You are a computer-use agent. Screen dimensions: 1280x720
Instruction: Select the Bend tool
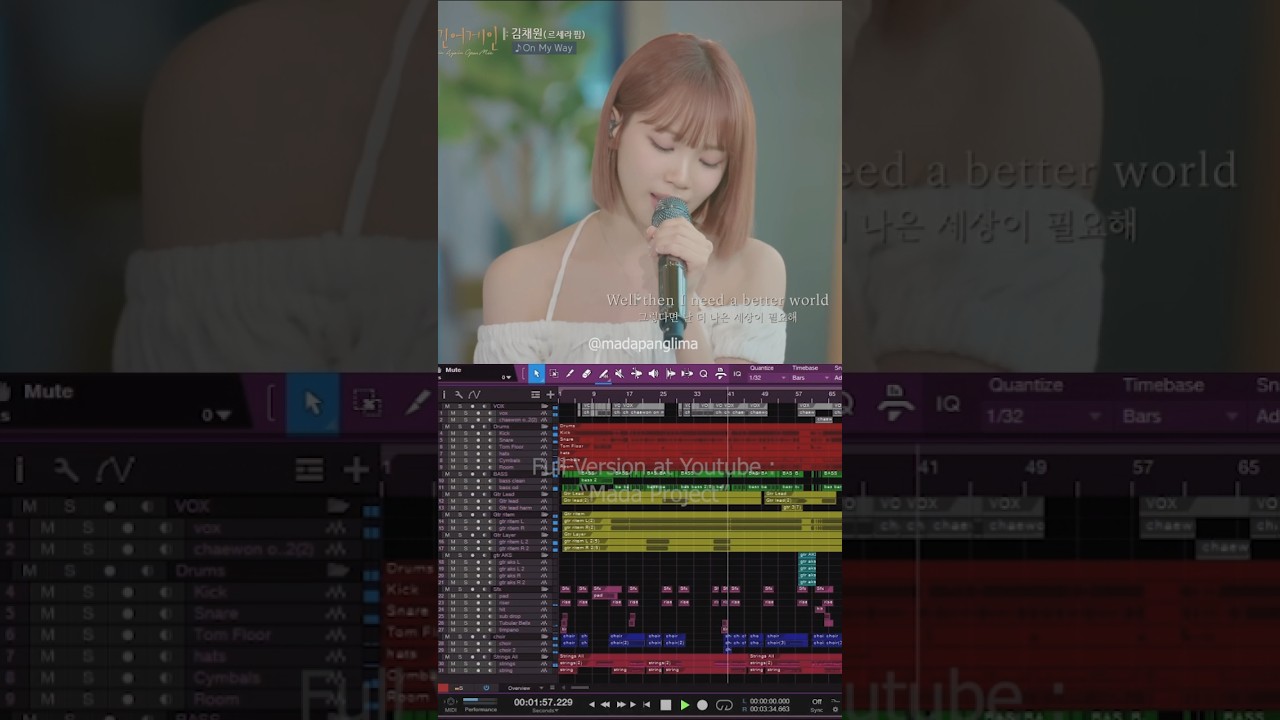pos(636,374)
